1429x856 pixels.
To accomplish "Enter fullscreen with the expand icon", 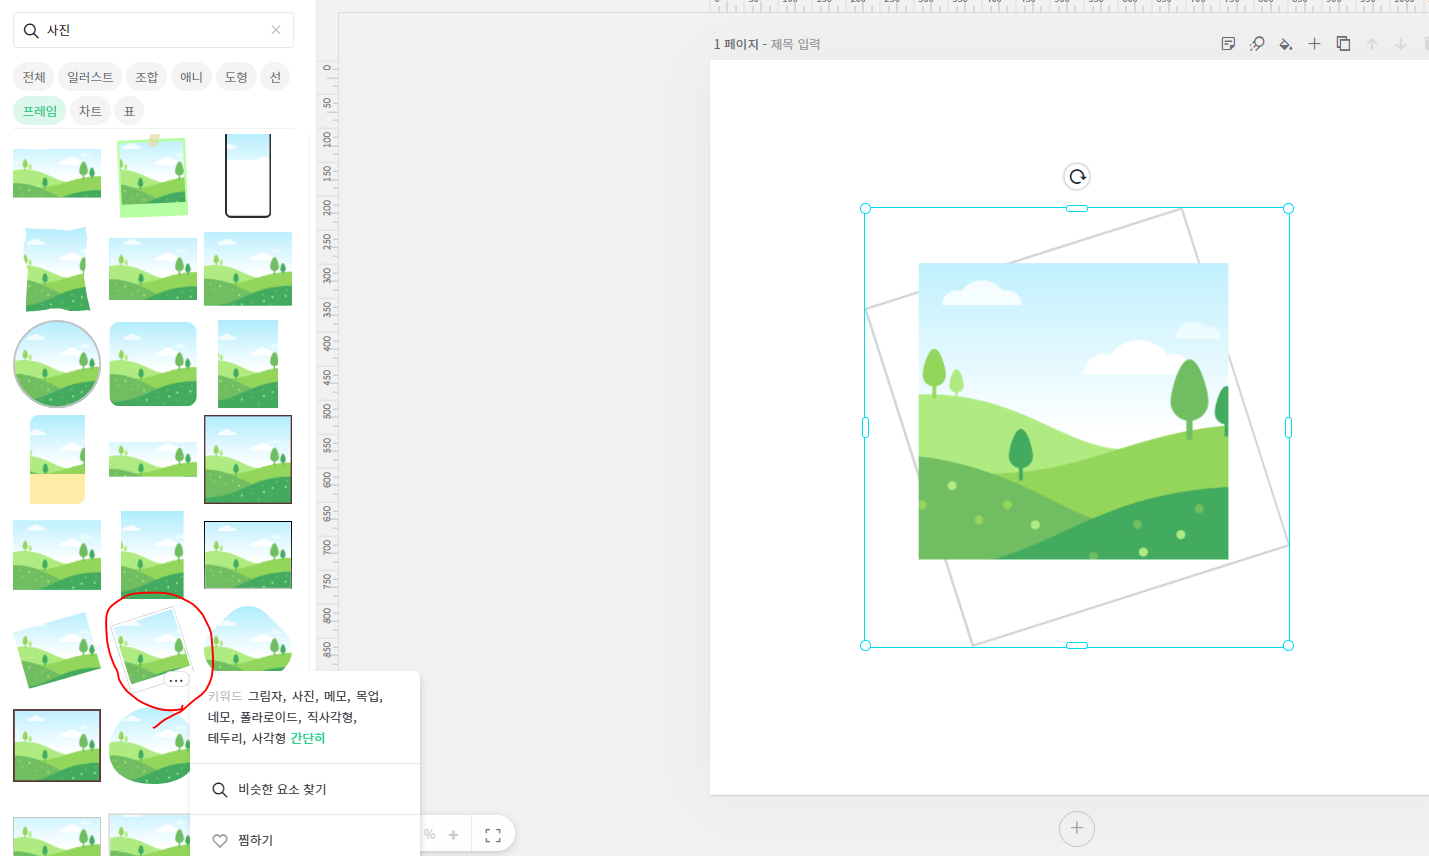I will pos(492,835).
